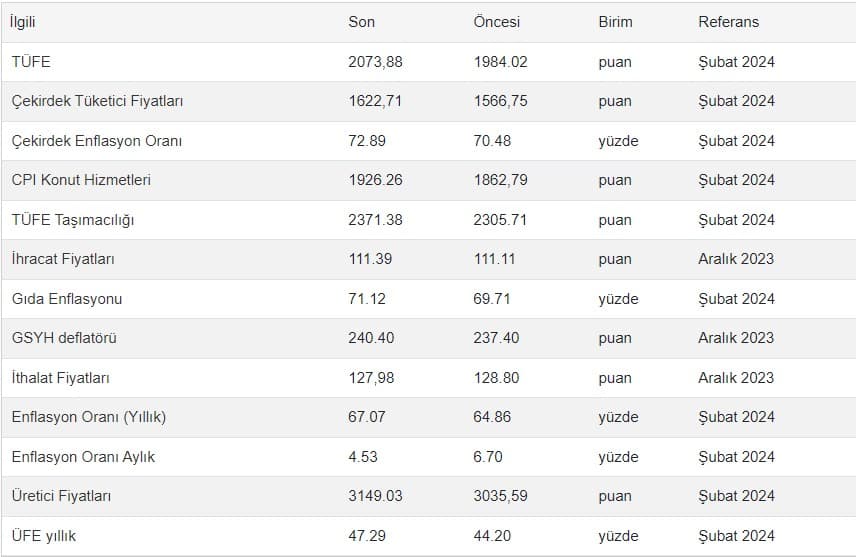Click the Birim column header
This screenshot has height=557, width=856.
(615, 22)
